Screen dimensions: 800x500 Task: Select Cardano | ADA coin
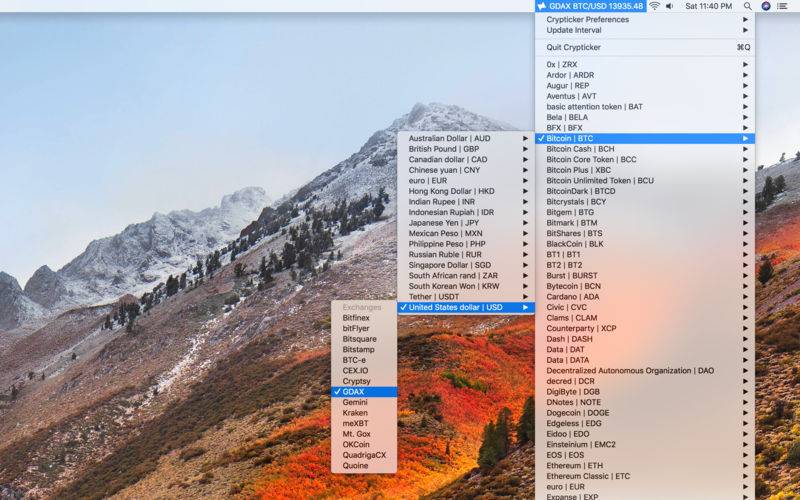(x=645, y=296)
